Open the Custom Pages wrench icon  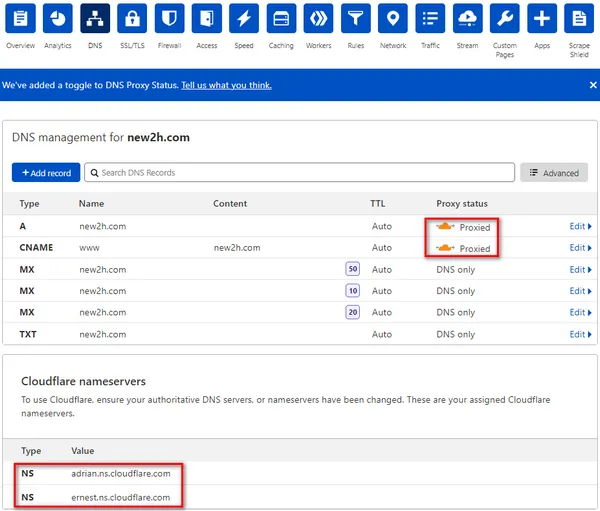tap(505, 18)
